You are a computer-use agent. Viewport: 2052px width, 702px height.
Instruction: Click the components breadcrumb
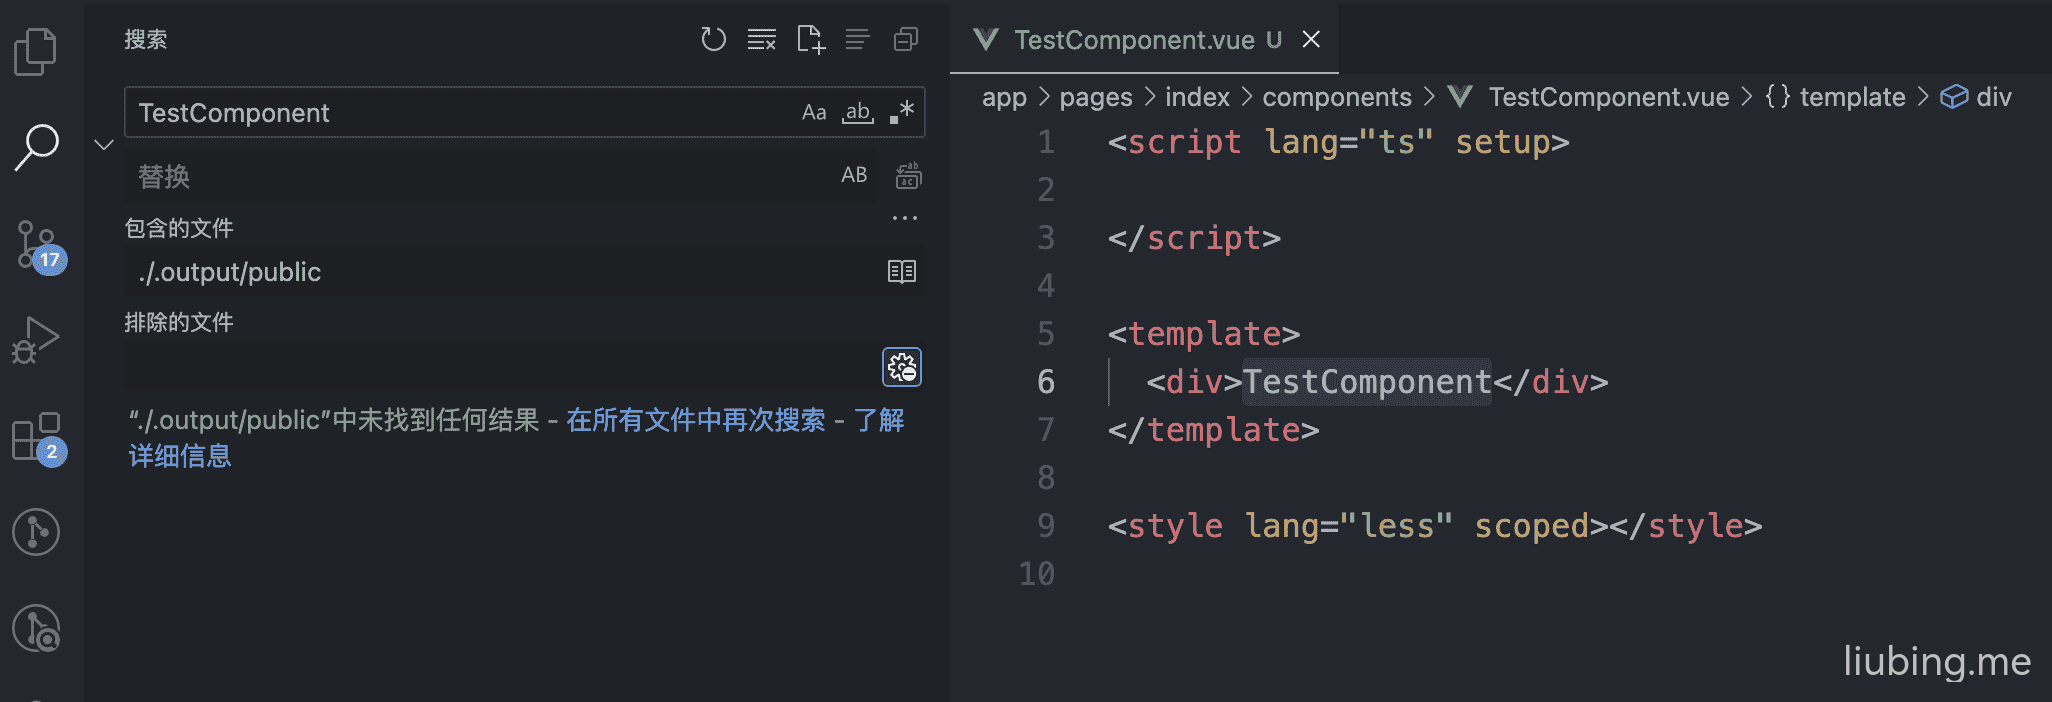(1337, 97)
